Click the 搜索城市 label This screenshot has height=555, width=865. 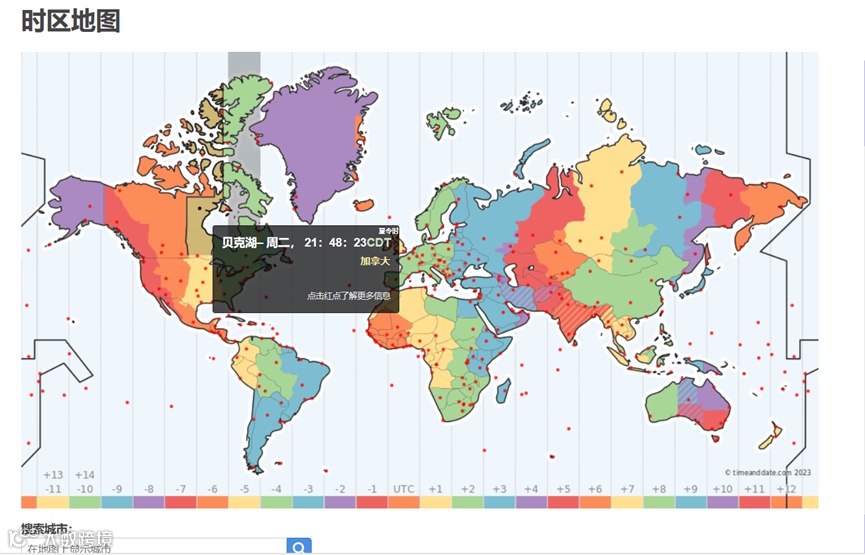(x=47, y=529)
